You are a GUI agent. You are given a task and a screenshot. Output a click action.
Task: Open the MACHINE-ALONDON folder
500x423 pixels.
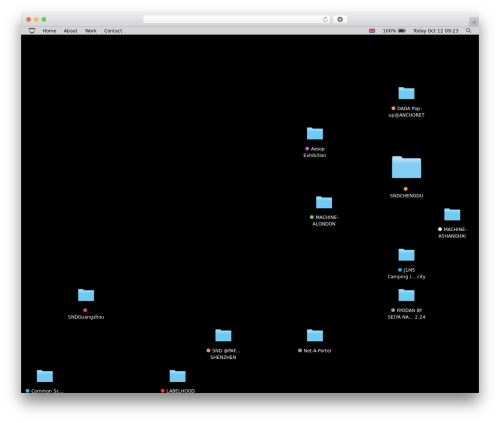pyautogui.click(x=324, y=202)
